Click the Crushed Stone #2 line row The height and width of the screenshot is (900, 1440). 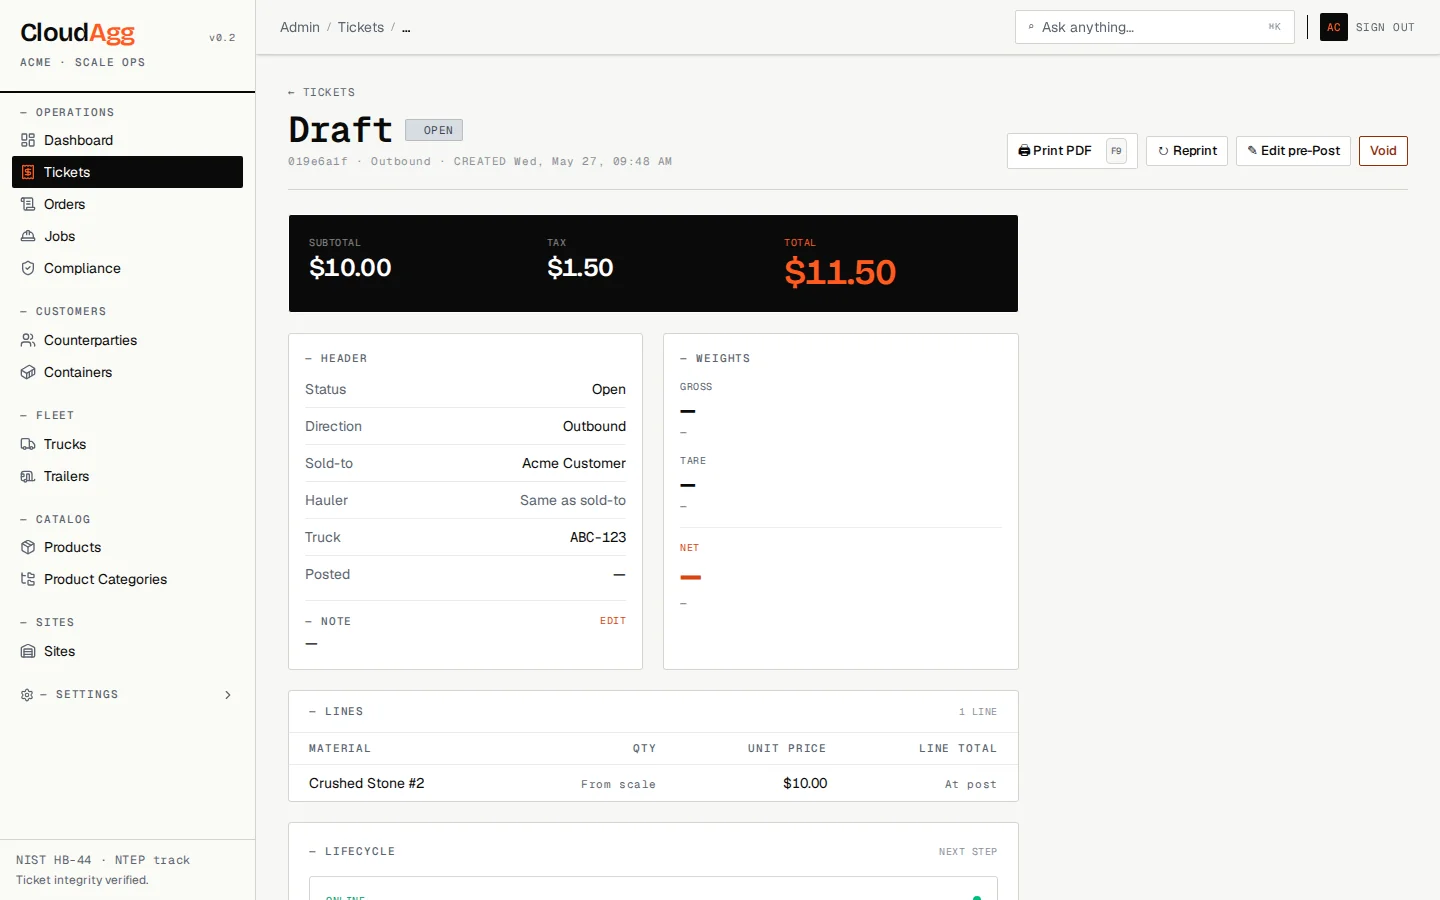tap(653, 783)
